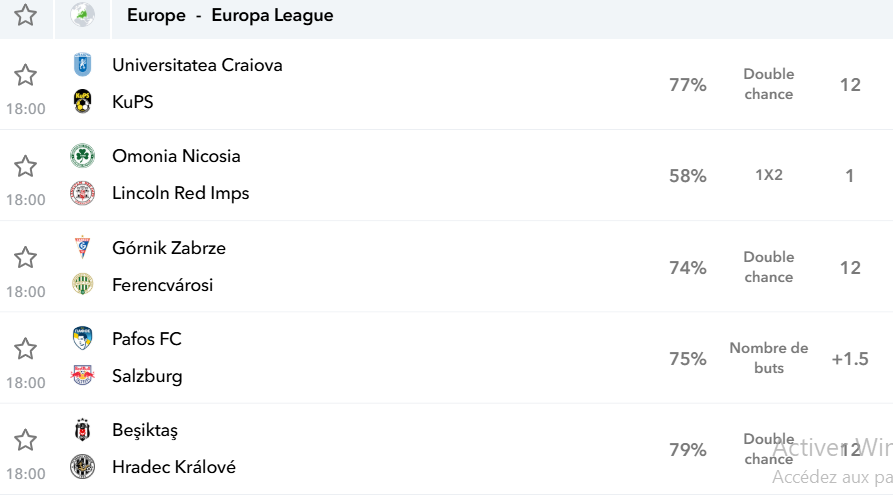Open the Pafos FC team name
The height and width of the screenshot is (501, 893).
click(x=147, y=339)
